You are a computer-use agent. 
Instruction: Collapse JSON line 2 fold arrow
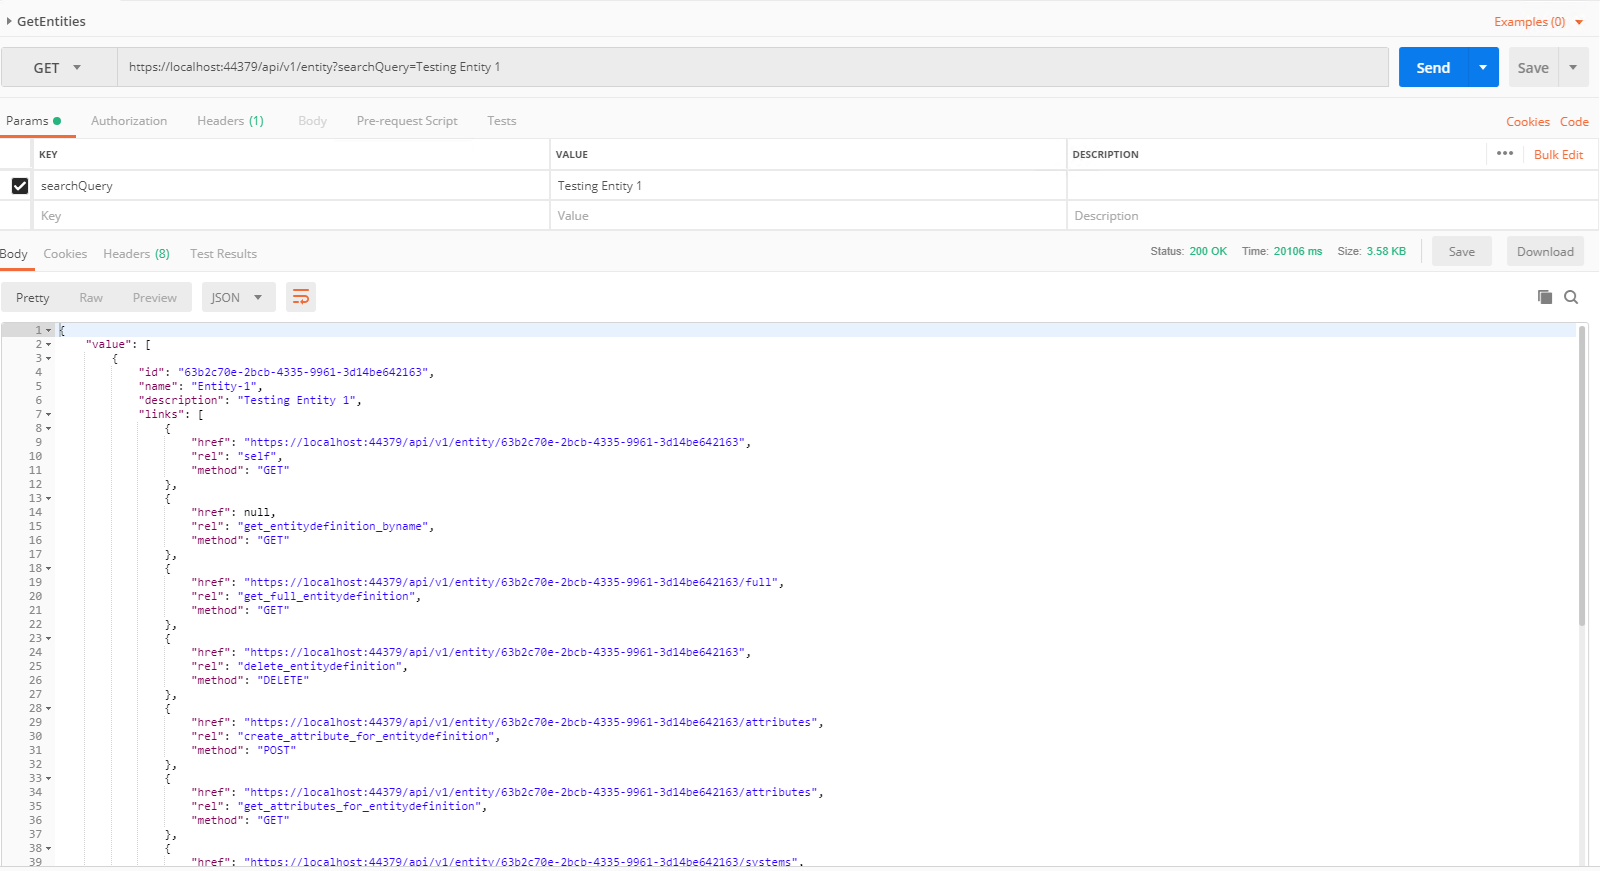click(49, 345)
